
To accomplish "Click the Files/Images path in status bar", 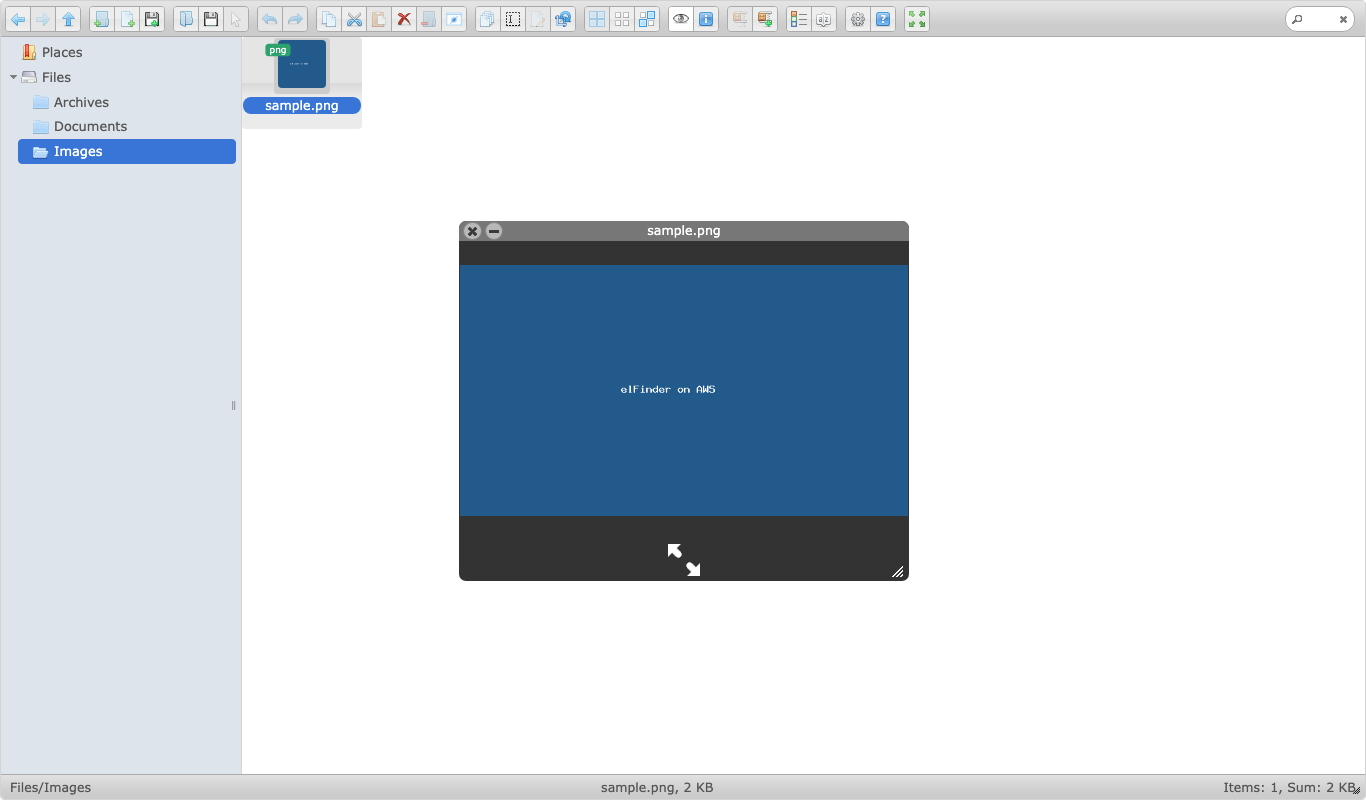I will (x=51, y=787).
